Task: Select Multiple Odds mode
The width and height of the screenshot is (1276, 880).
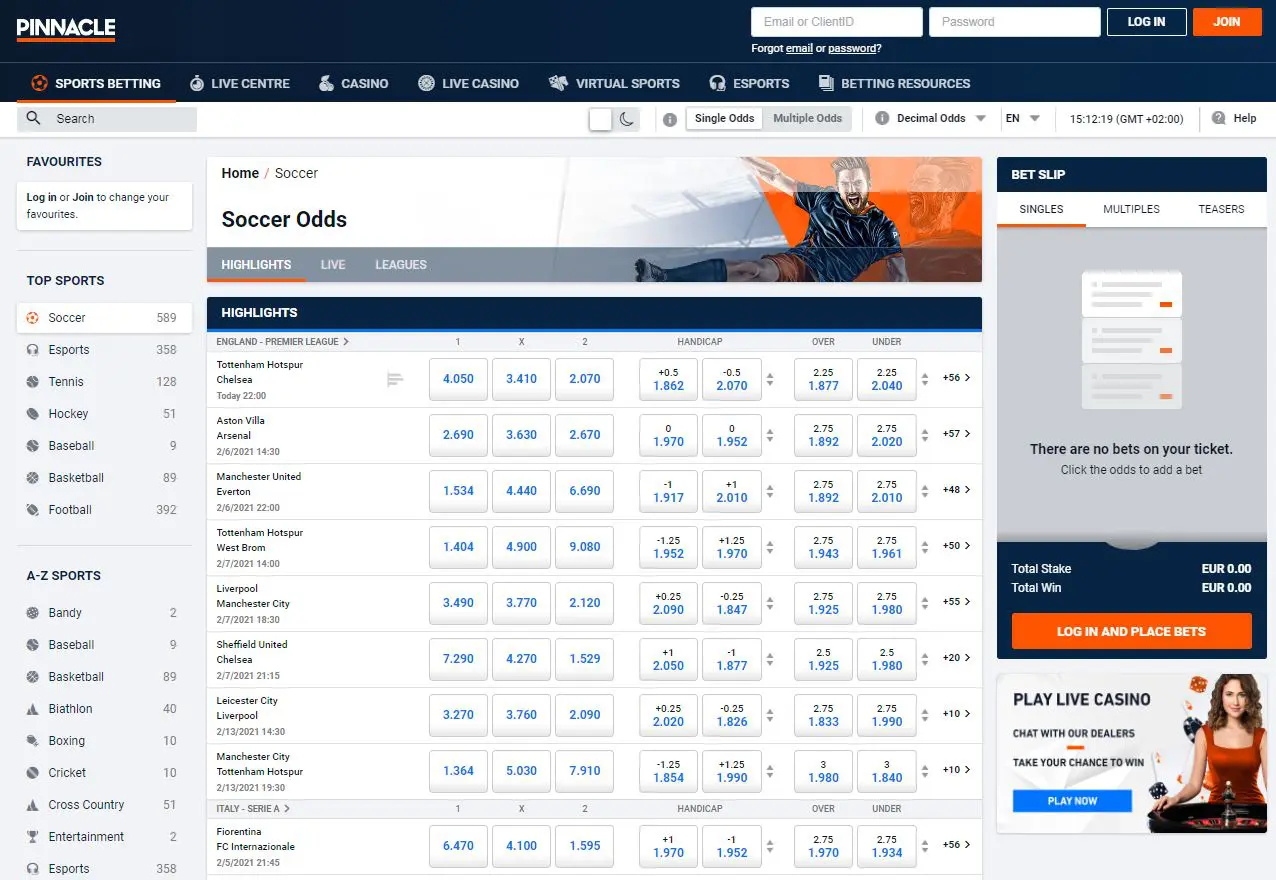Action: (x=807, y=118)
